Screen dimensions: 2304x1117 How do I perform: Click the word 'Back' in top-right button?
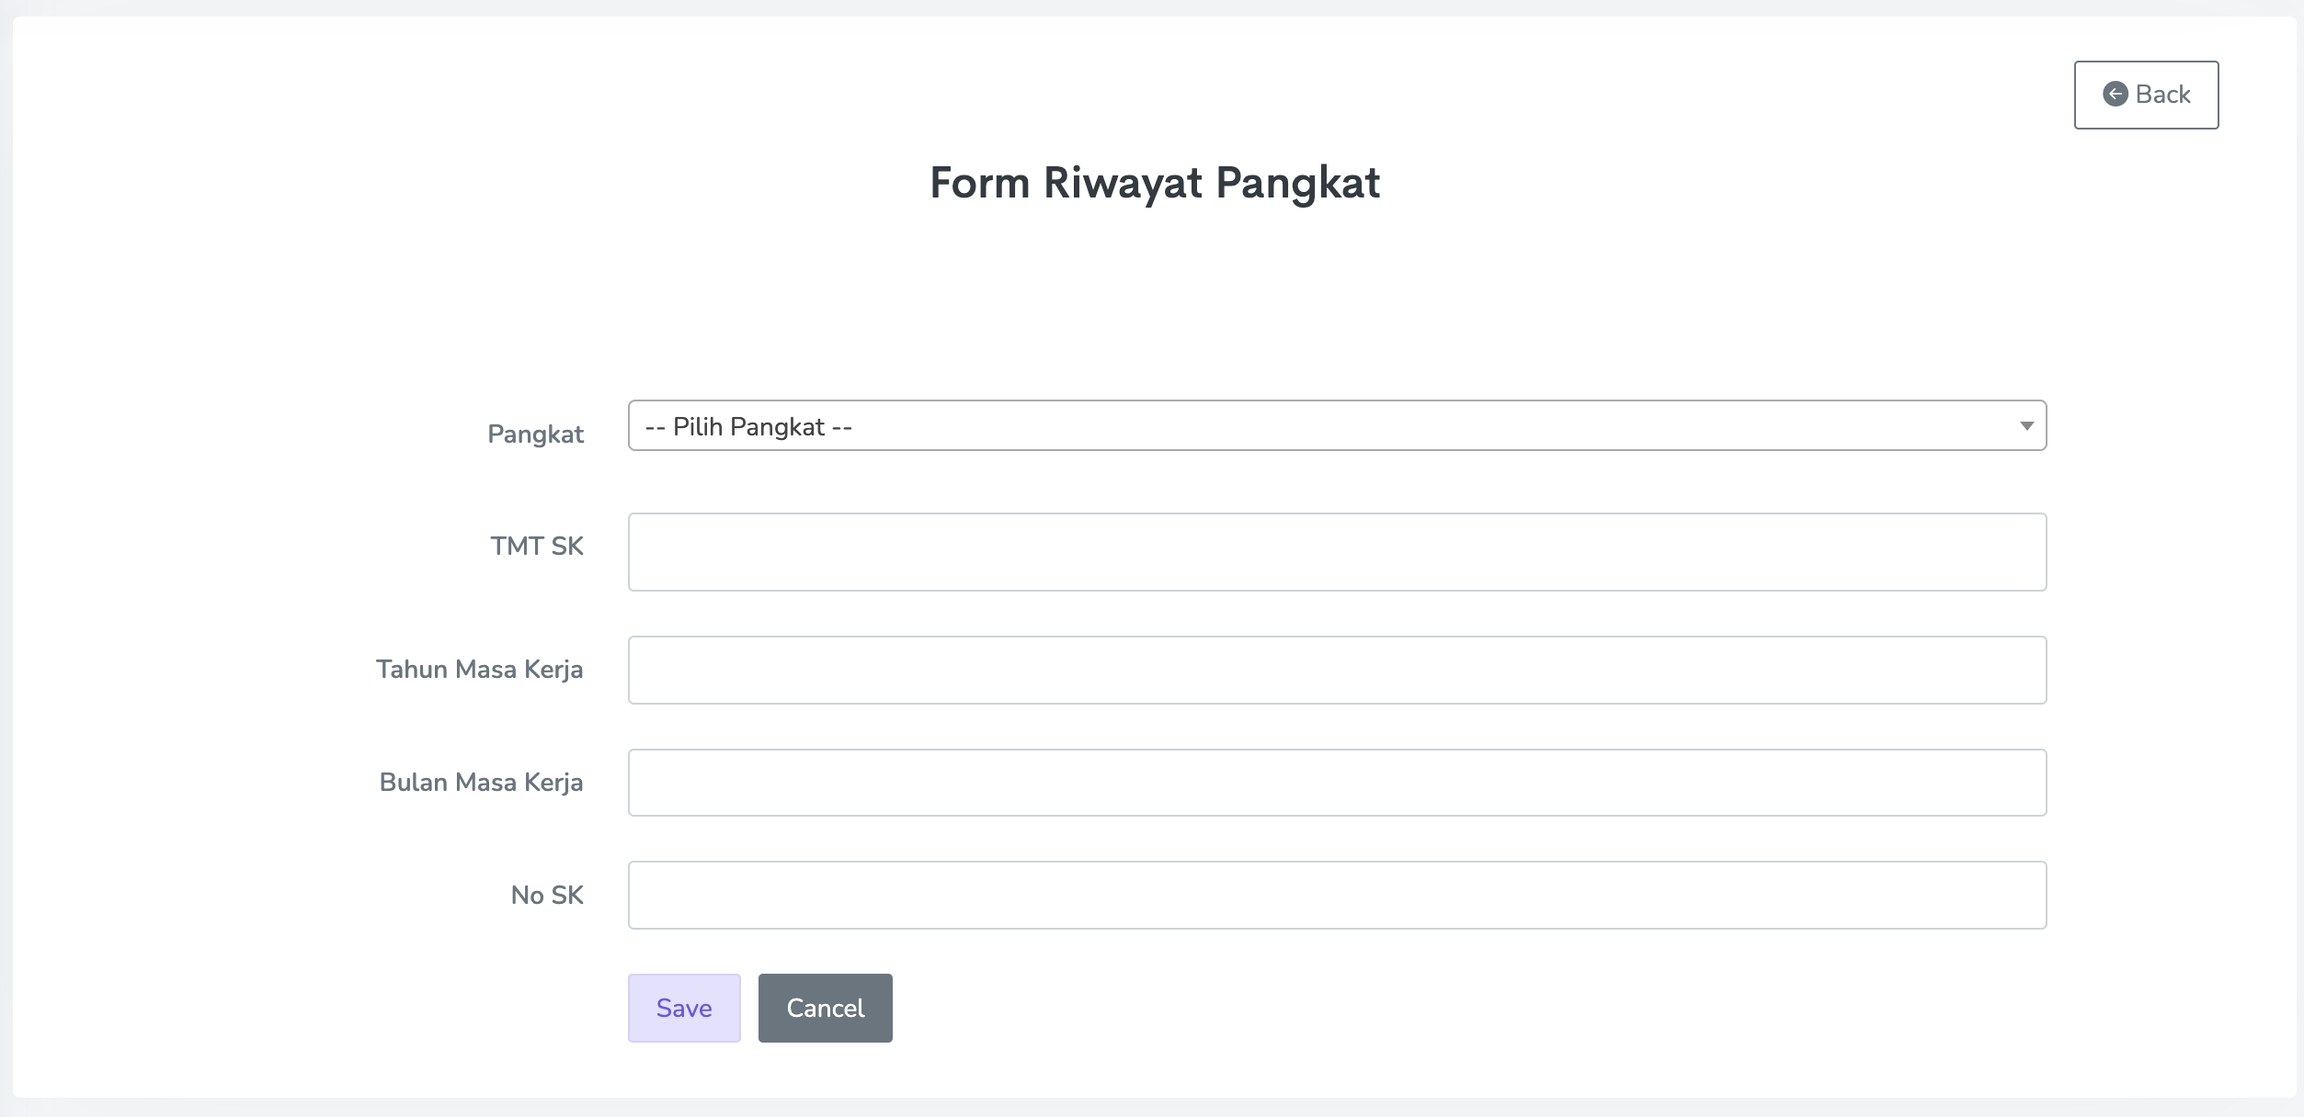click(x=2163, y=95)
